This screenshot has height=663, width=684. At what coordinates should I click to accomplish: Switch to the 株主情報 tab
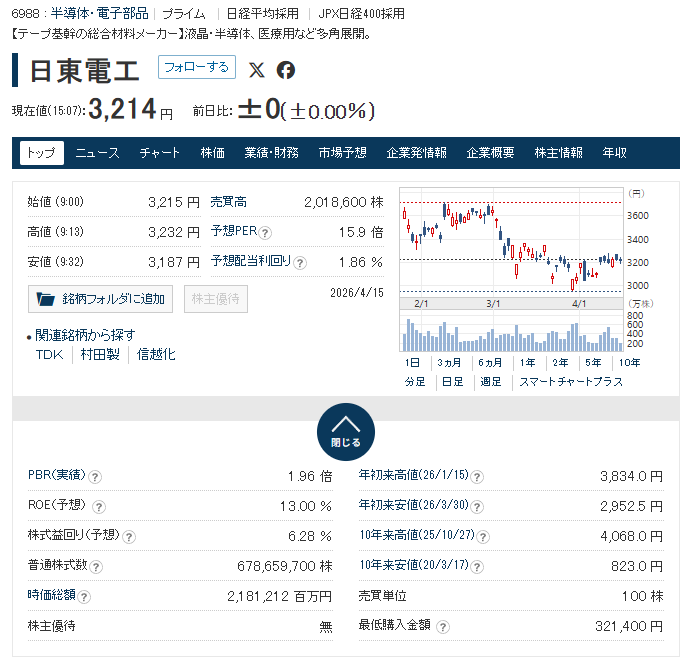[x=558, y=153]
